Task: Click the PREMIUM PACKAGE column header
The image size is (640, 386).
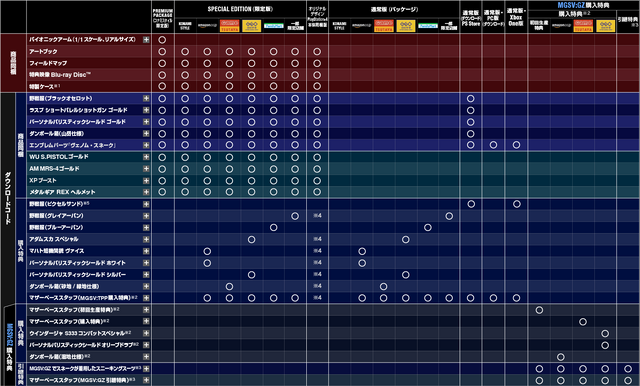Action: (x=162, y=19)
